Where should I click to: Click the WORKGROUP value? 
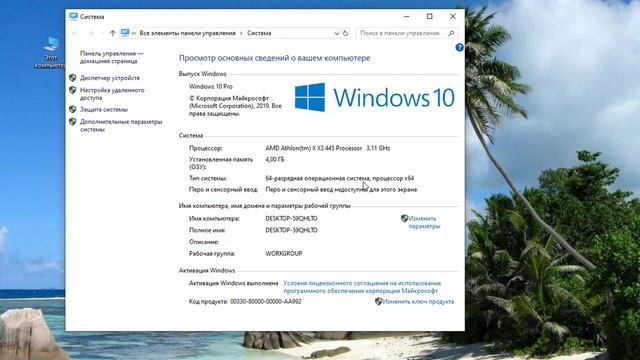(284, 253)
